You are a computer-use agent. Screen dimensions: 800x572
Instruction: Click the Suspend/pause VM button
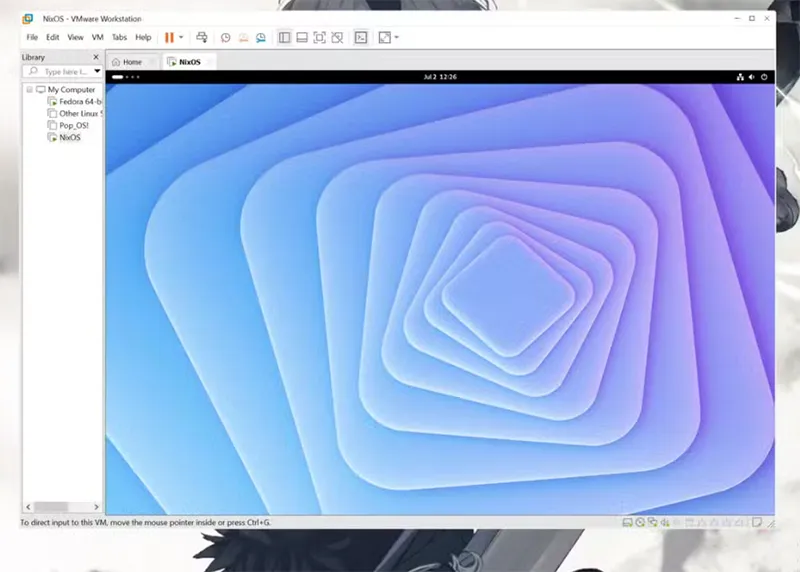tap(169, 37)
